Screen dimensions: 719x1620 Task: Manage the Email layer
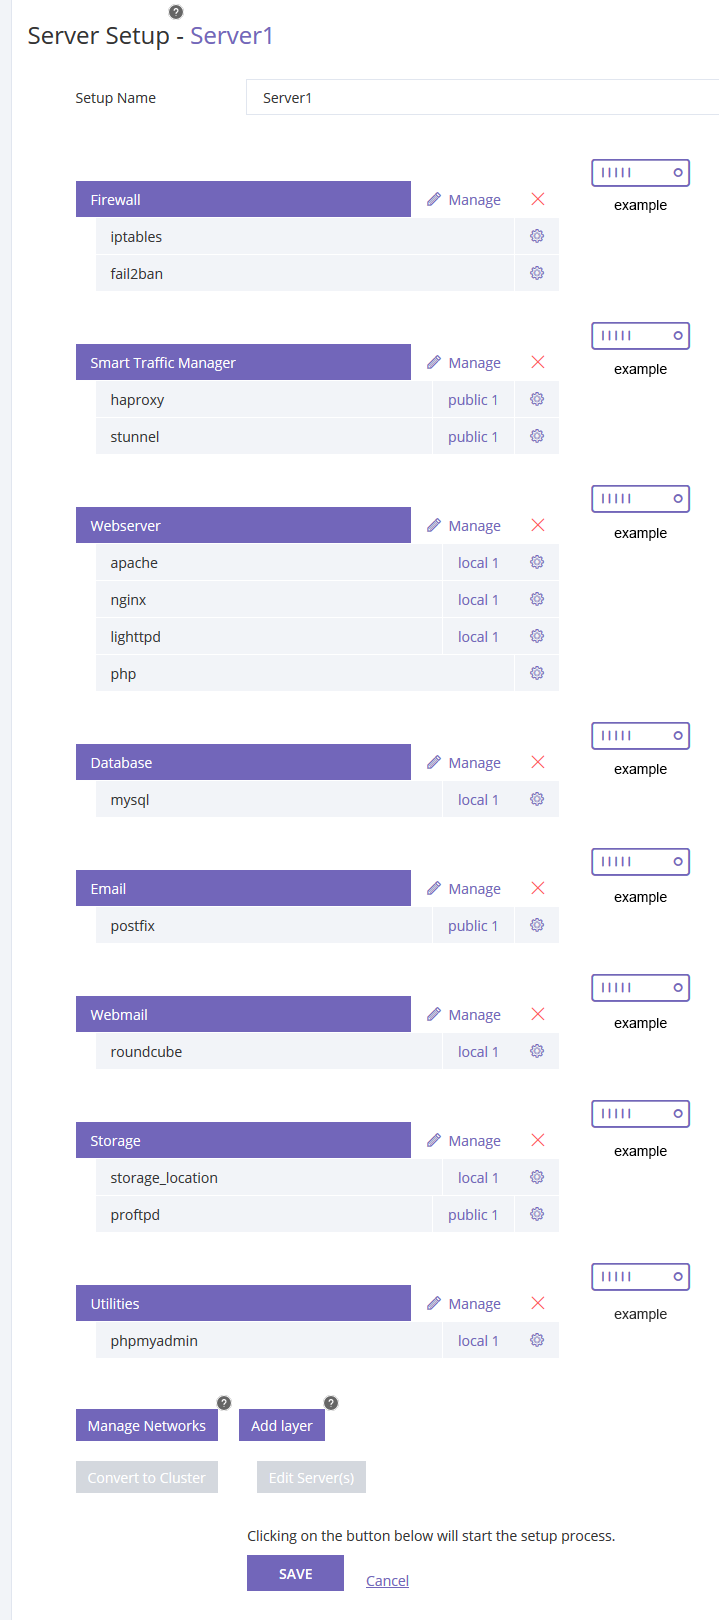pos(464,889)
